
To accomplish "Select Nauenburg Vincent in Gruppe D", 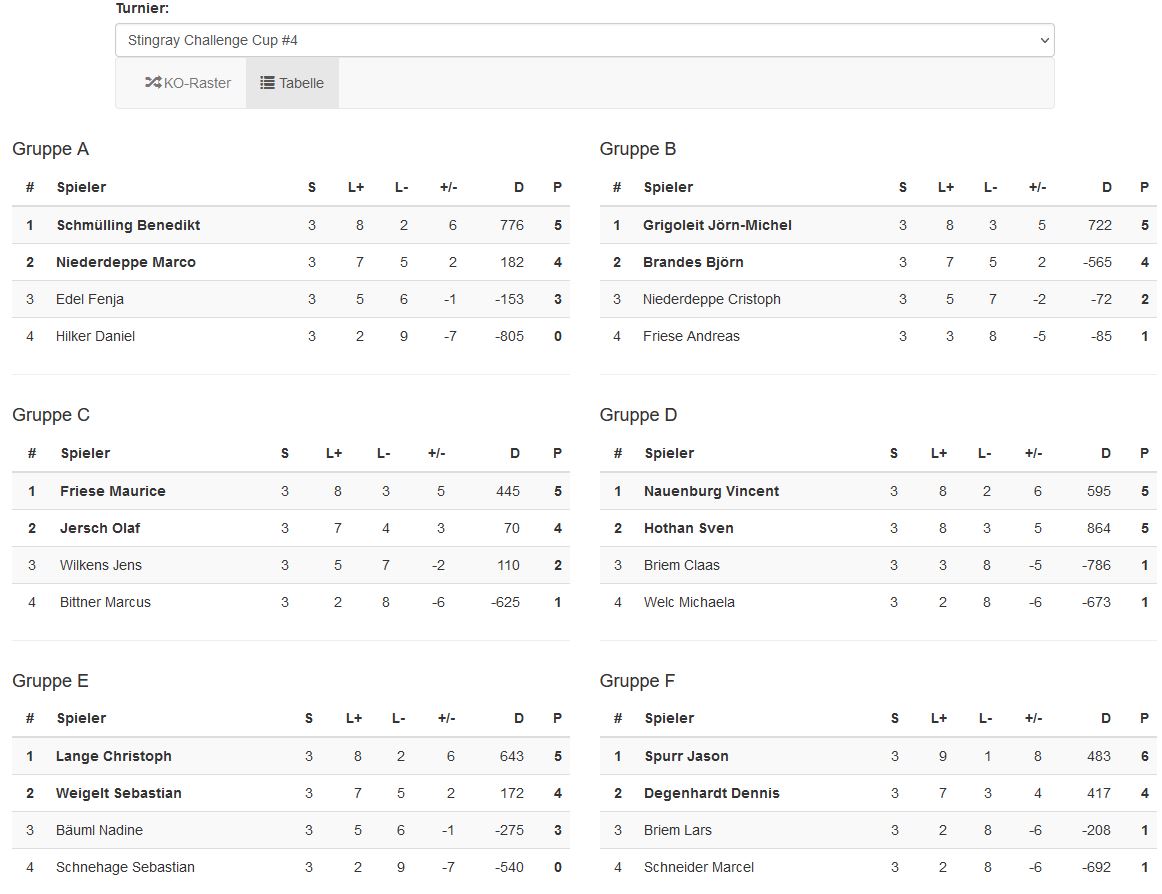I will (711, 491).
